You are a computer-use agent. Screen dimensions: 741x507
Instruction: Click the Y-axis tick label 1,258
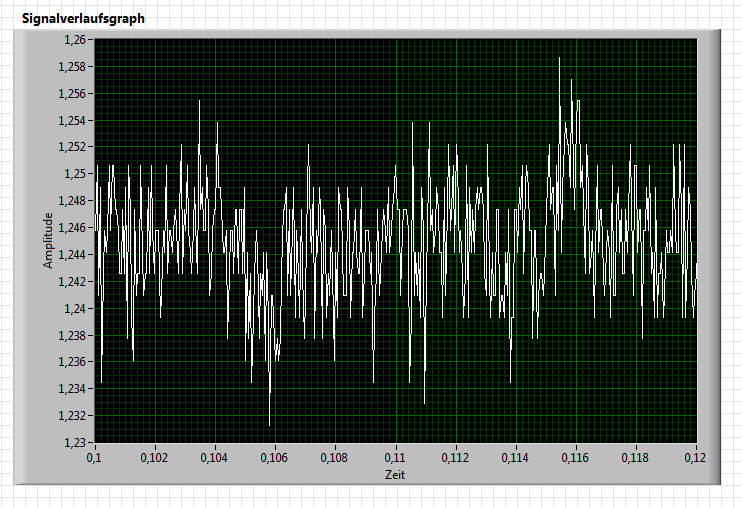[x=72, y=67]
